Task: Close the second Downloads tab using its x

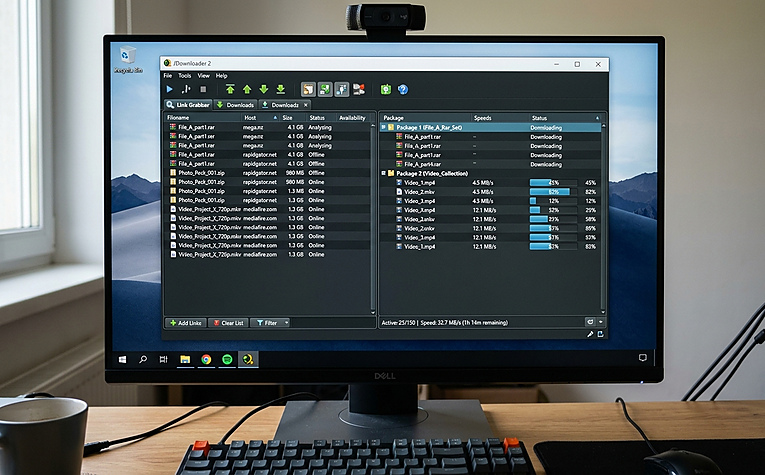Action: pyautogui.click(x=306, y=105)
